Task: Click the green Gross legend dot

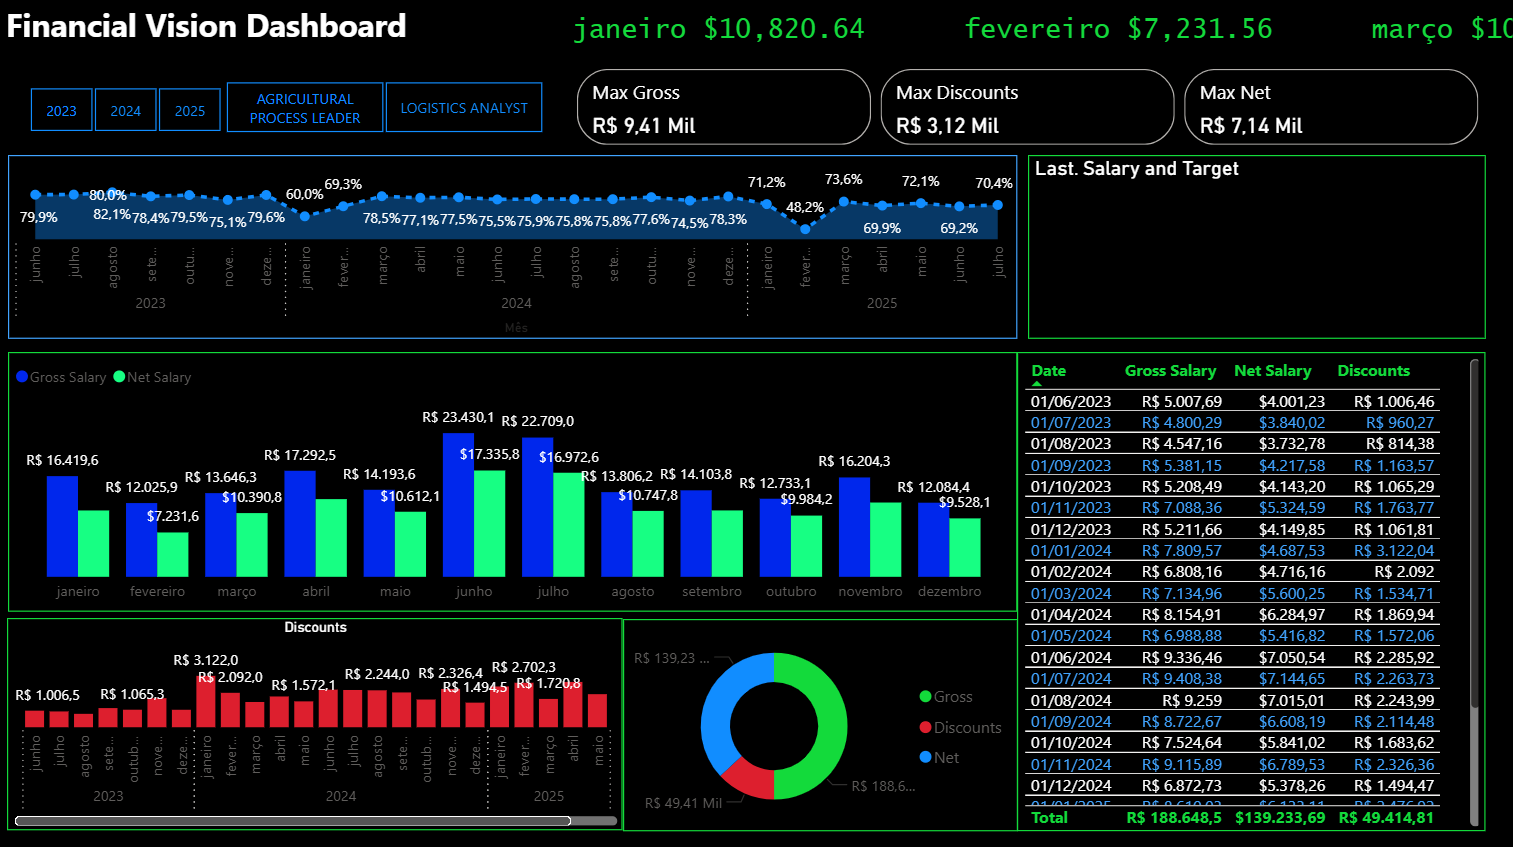Action: tap(923, 696)
